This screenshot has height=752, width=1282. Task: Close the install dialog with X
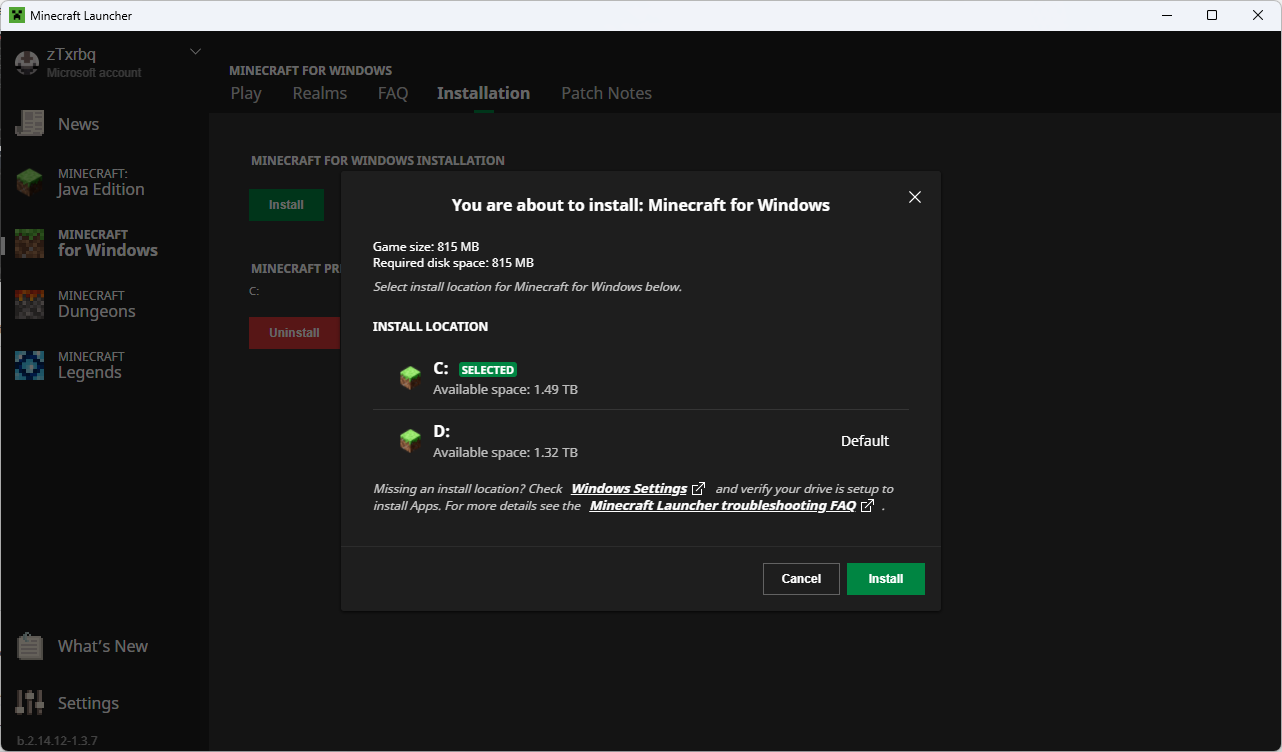[x=914, y=197]
